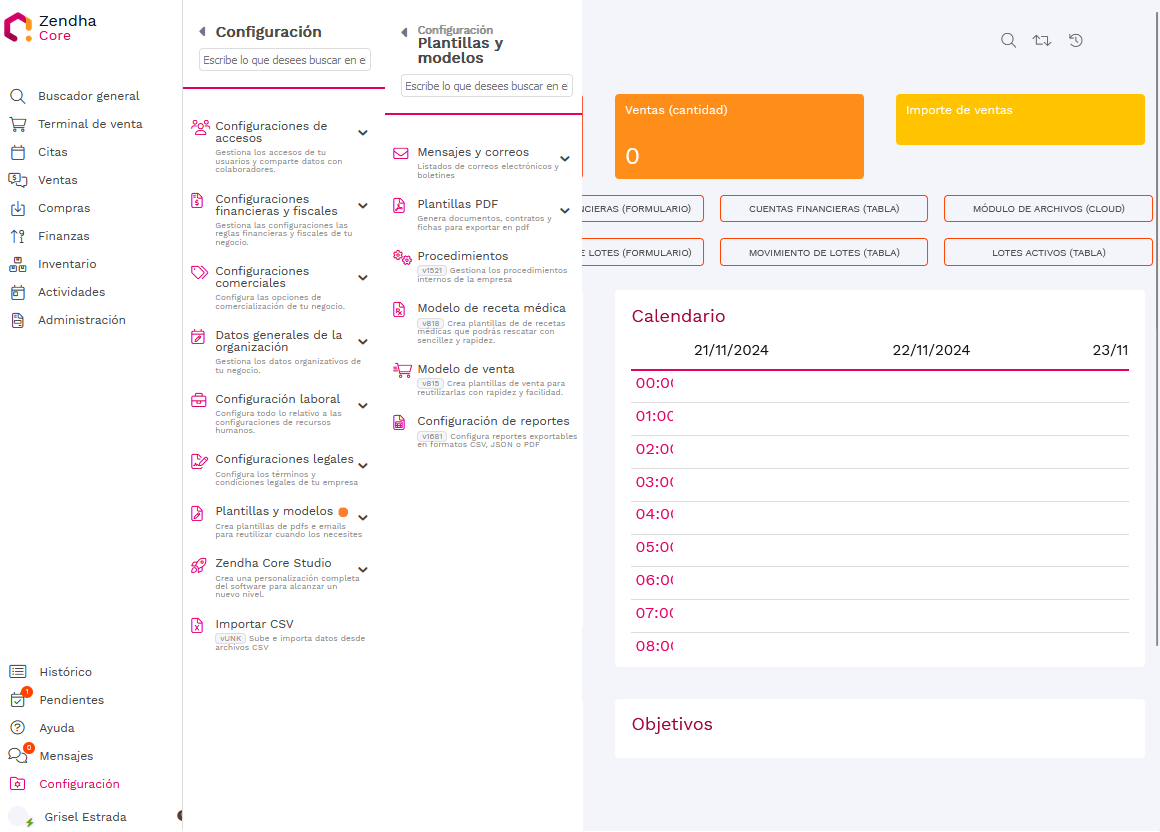Select Importar CSV menu entry
This screenshot has width=1160, height=832.
click(x=254, y=624)
